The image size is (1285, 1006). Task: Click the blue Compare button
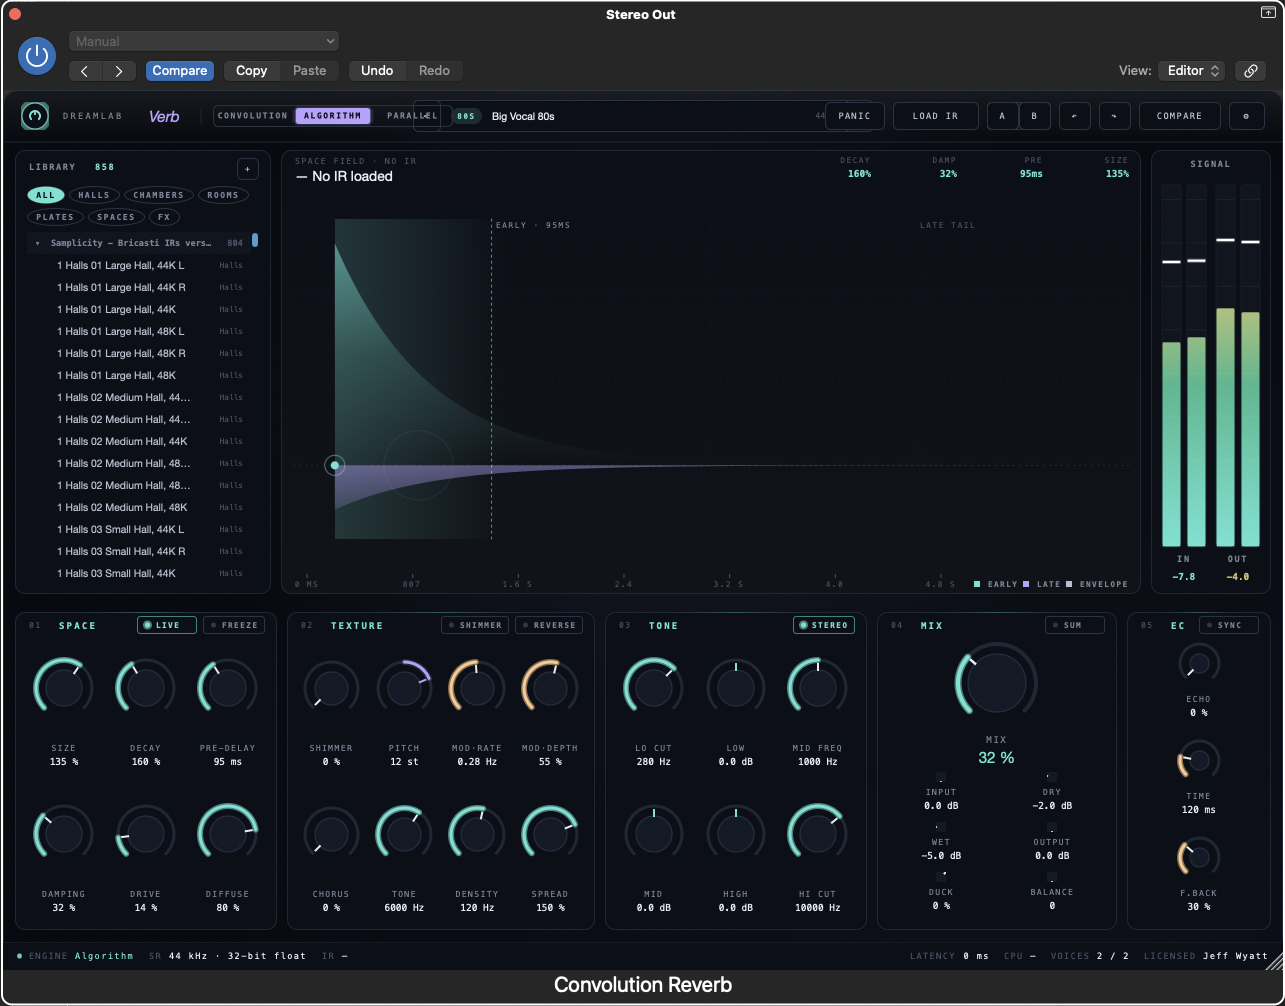[x=180, y=71]
